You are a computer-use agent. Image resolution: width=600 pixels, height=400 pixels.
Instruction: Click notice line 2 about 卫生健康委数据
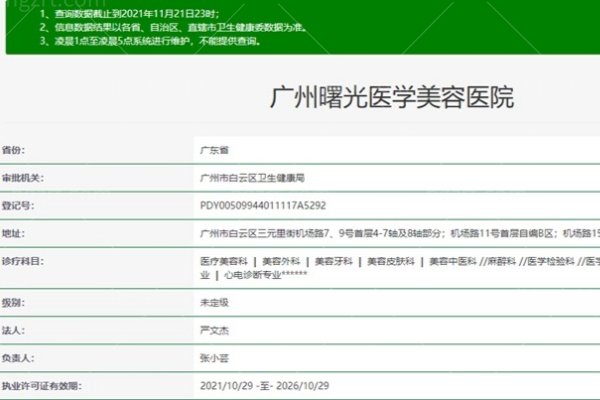173,28
